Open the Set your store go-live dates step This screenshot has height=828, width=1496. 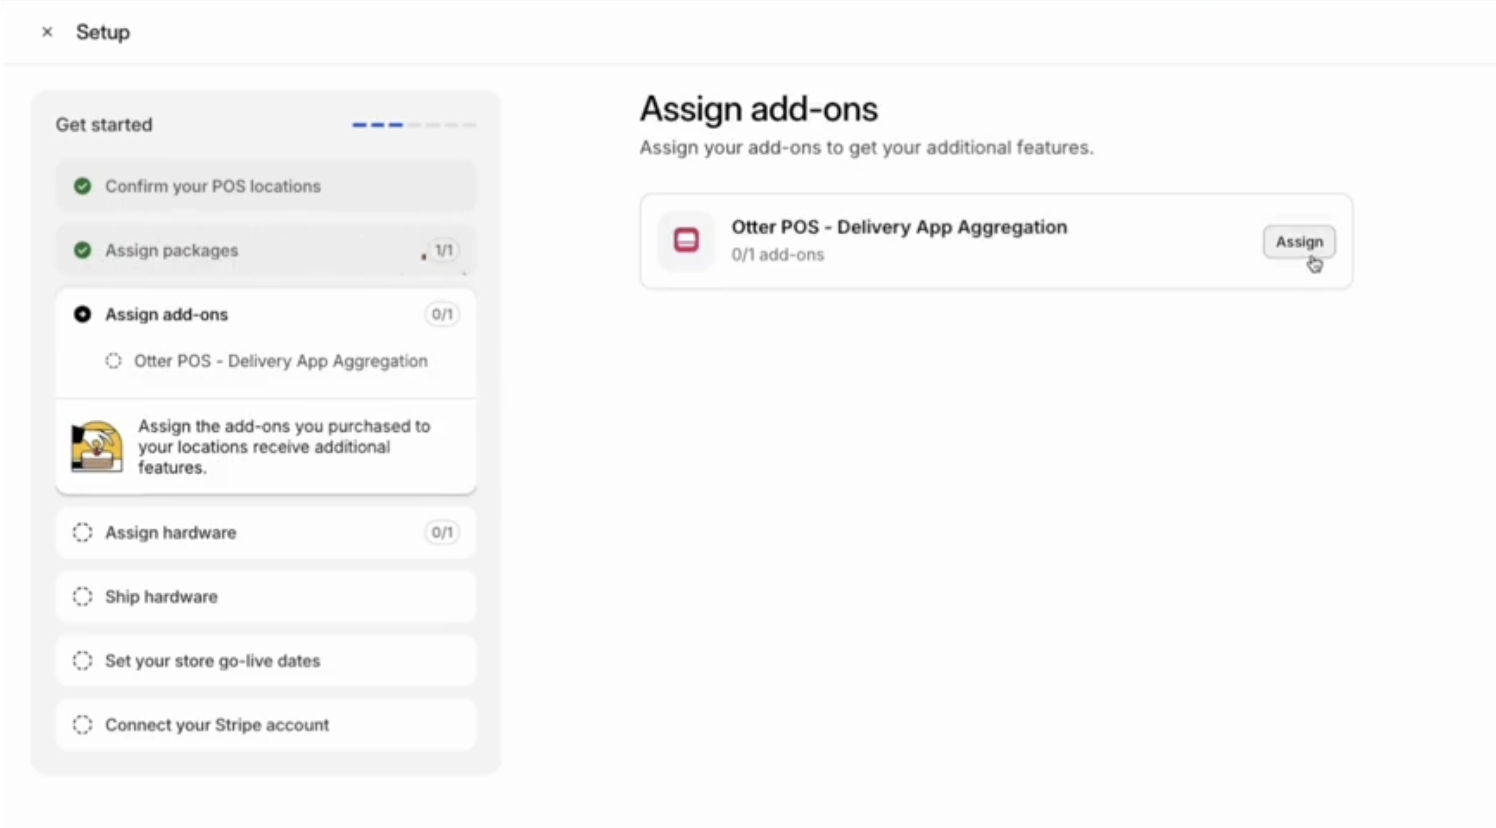point(266,660)
